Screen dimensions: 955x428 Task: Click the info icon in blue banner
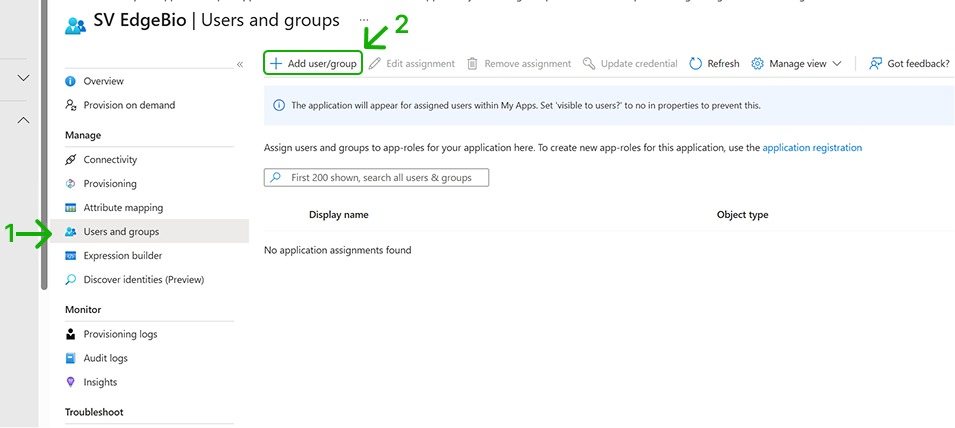[x=279, y=105]
